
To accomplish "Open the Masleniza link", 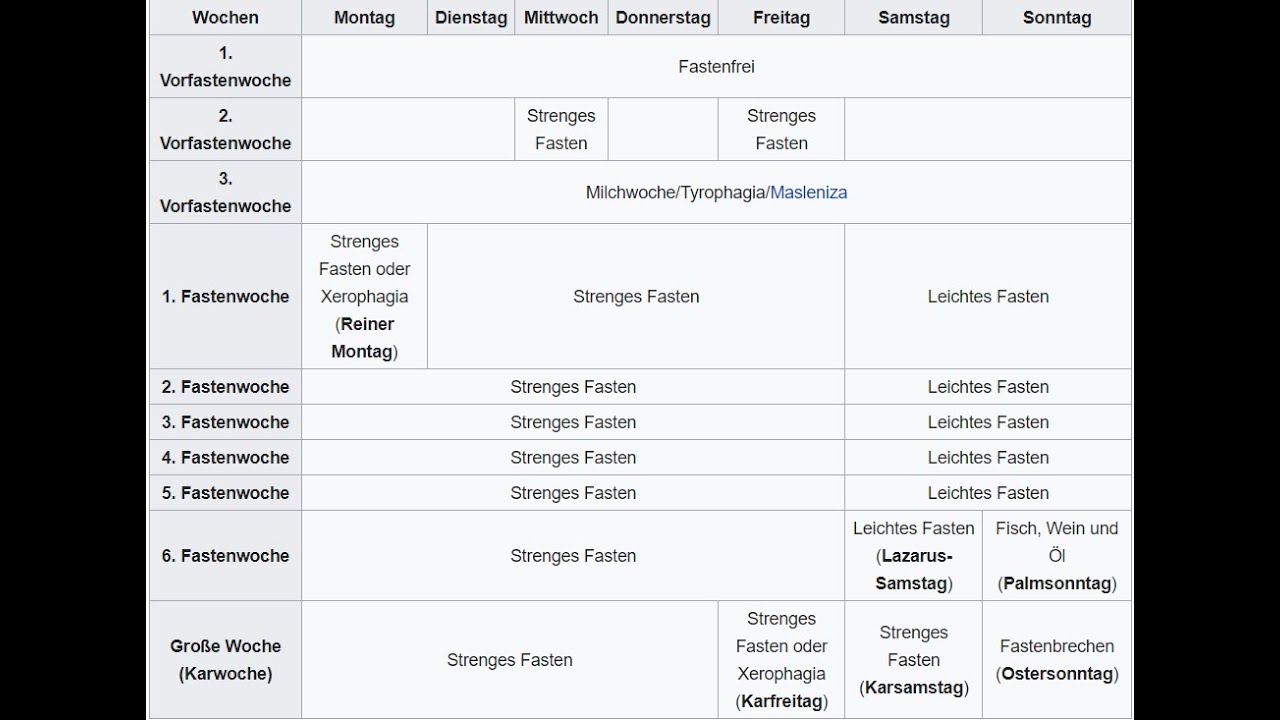I will point(808,192).
